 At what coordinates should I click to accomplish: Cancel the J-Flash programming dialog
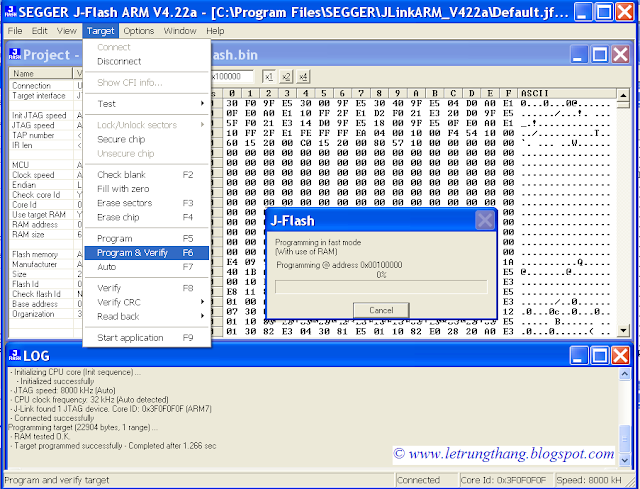tap(381, 310)
